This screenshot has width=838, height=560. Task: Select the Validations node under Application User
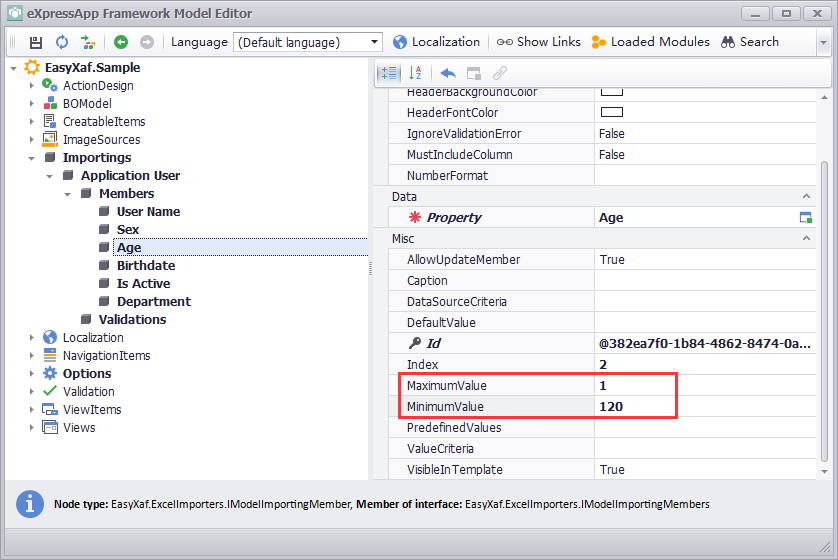pos(132,320)
